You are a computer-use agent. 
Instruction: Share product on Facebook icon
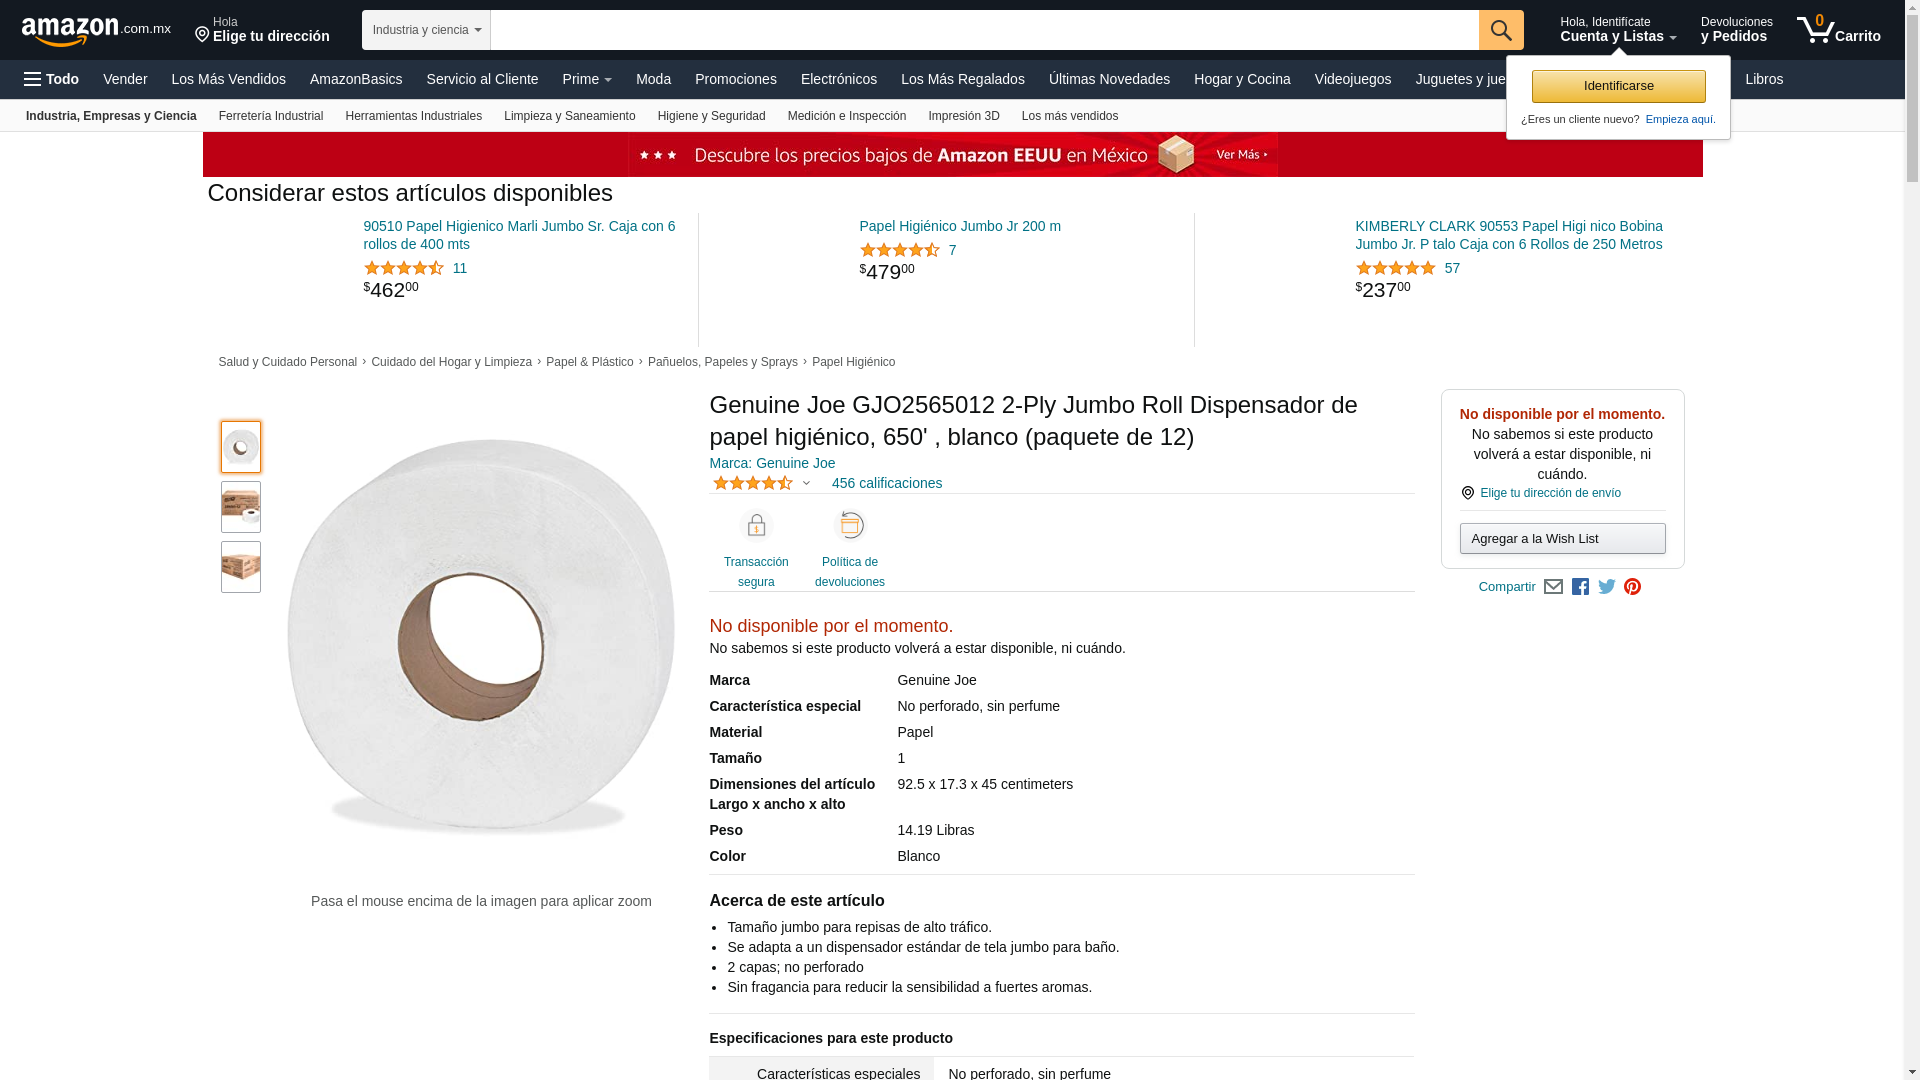[x=1580, y=587]
